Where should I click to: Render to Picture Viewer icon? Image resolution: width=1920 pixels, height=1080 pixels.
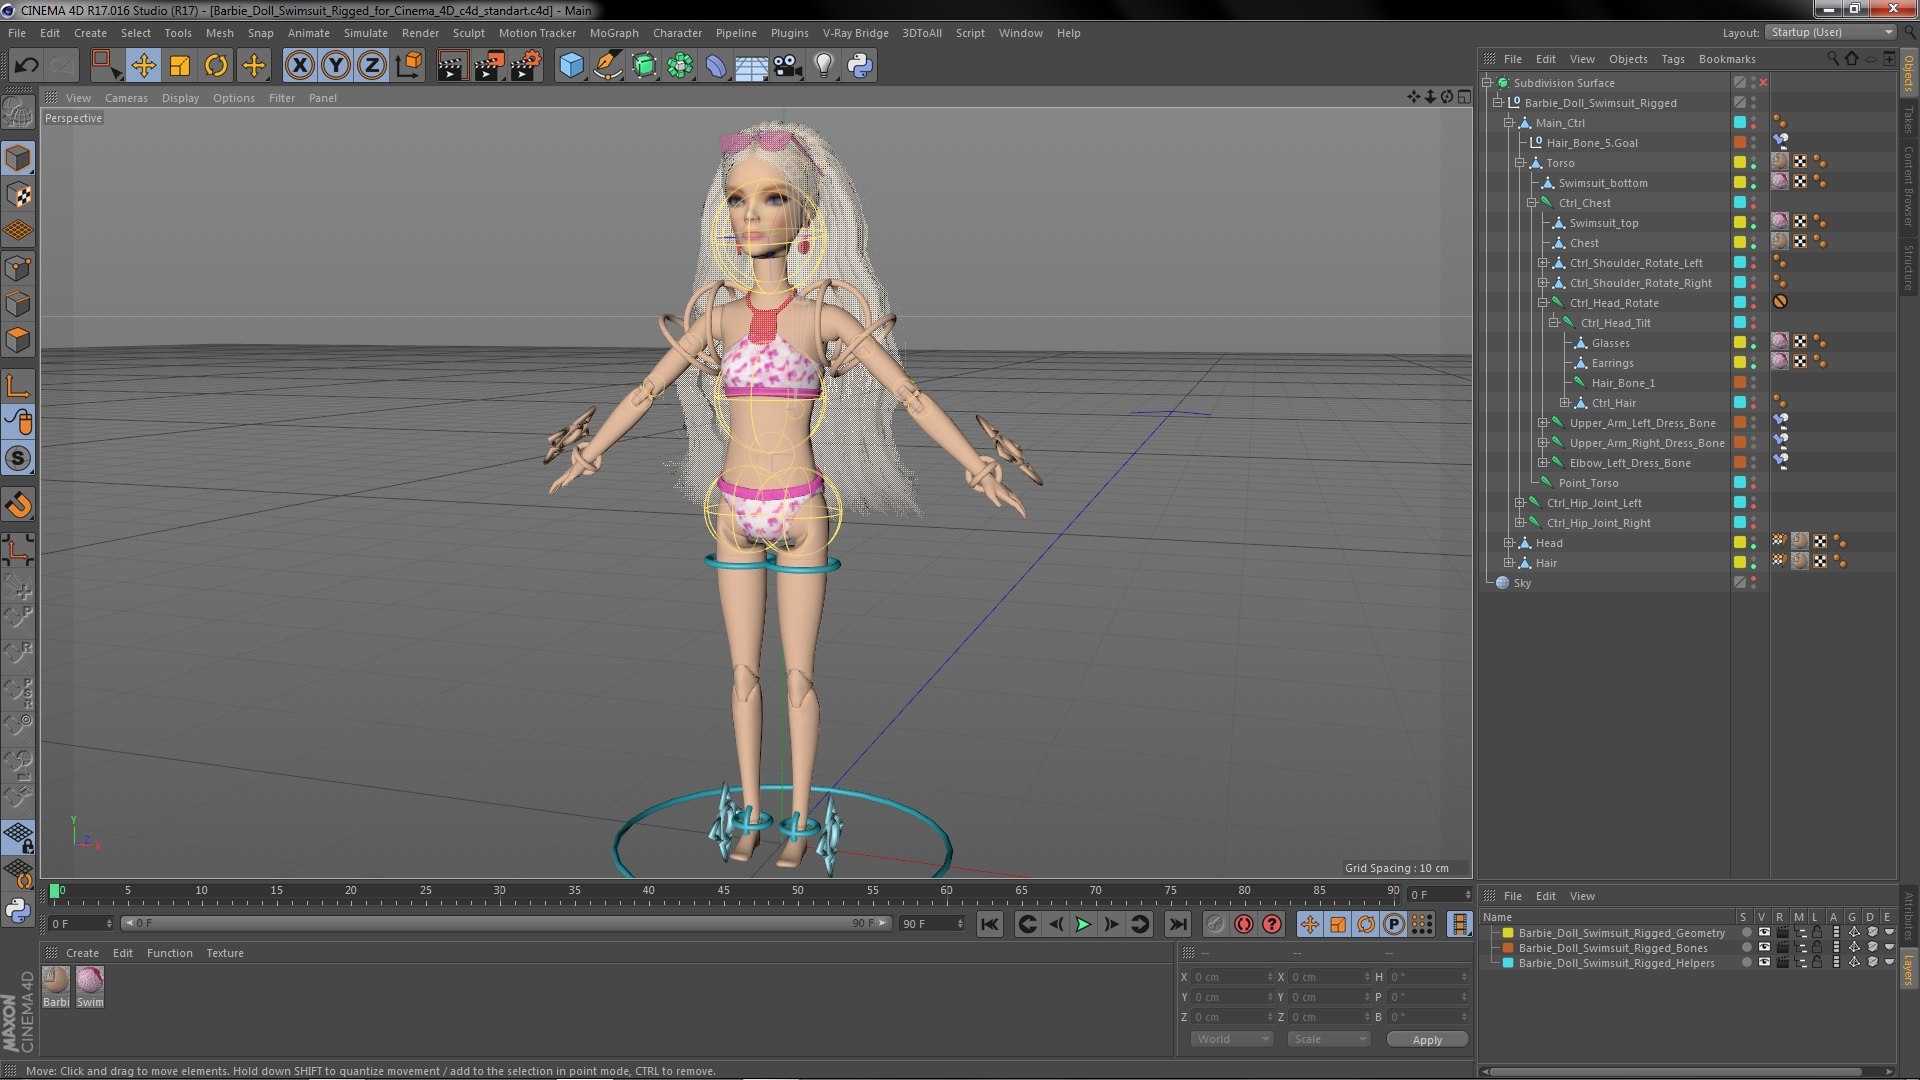[489, 66]
